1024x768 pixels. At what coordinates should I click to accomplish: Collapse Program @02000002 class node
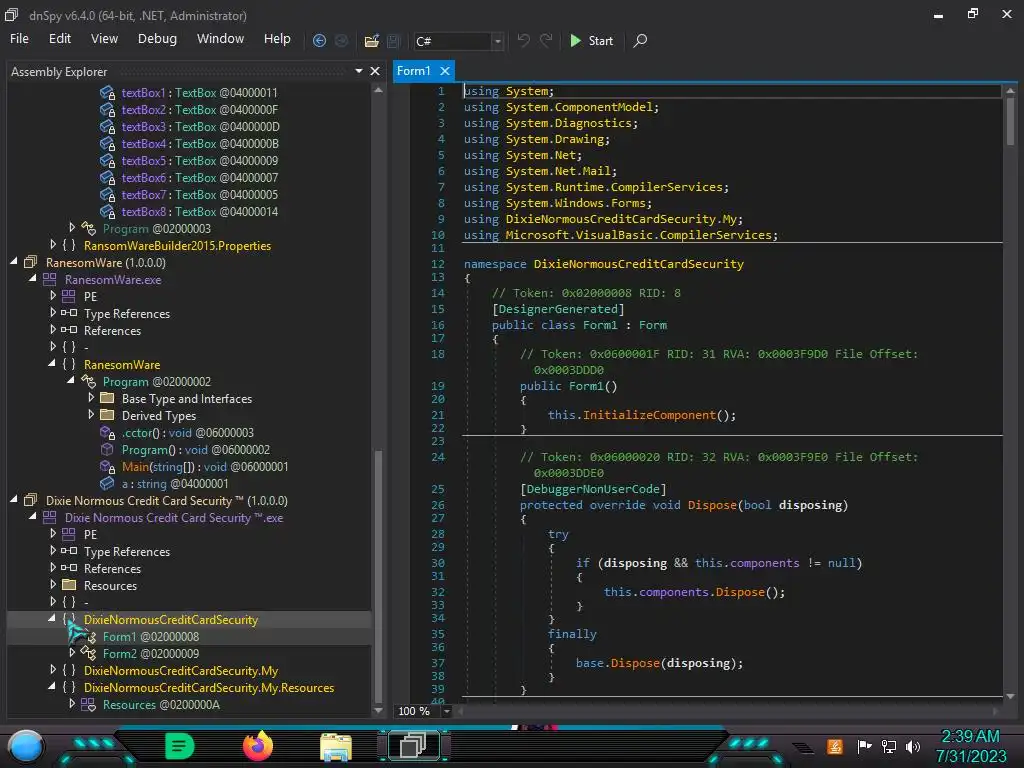71,380
